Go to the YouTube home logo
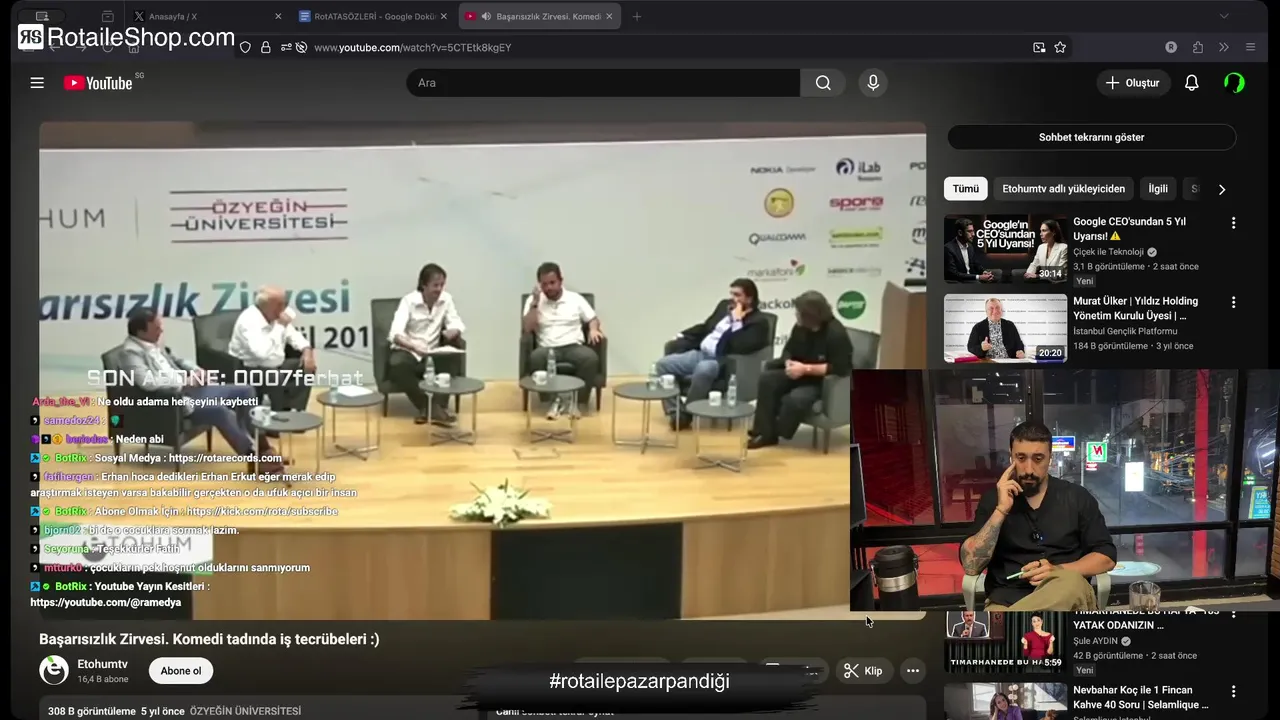 tap(98, 83)
